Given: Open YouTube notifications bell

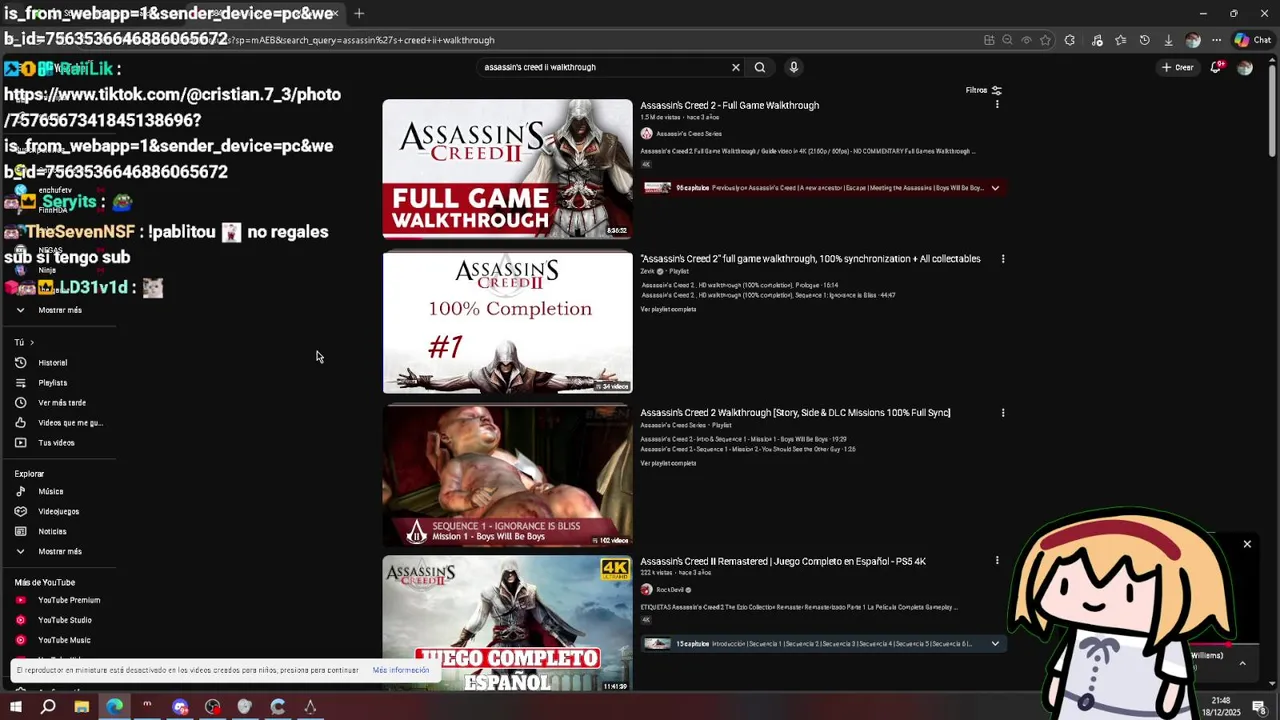Looking at the screenshot, I should coord(1216,67).
